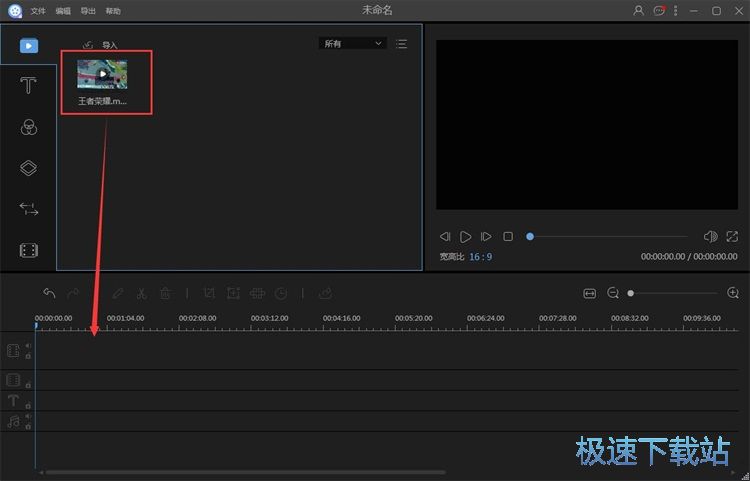Open the Overlays panel with stacked layers icon
750x481 pixels.
28,168
